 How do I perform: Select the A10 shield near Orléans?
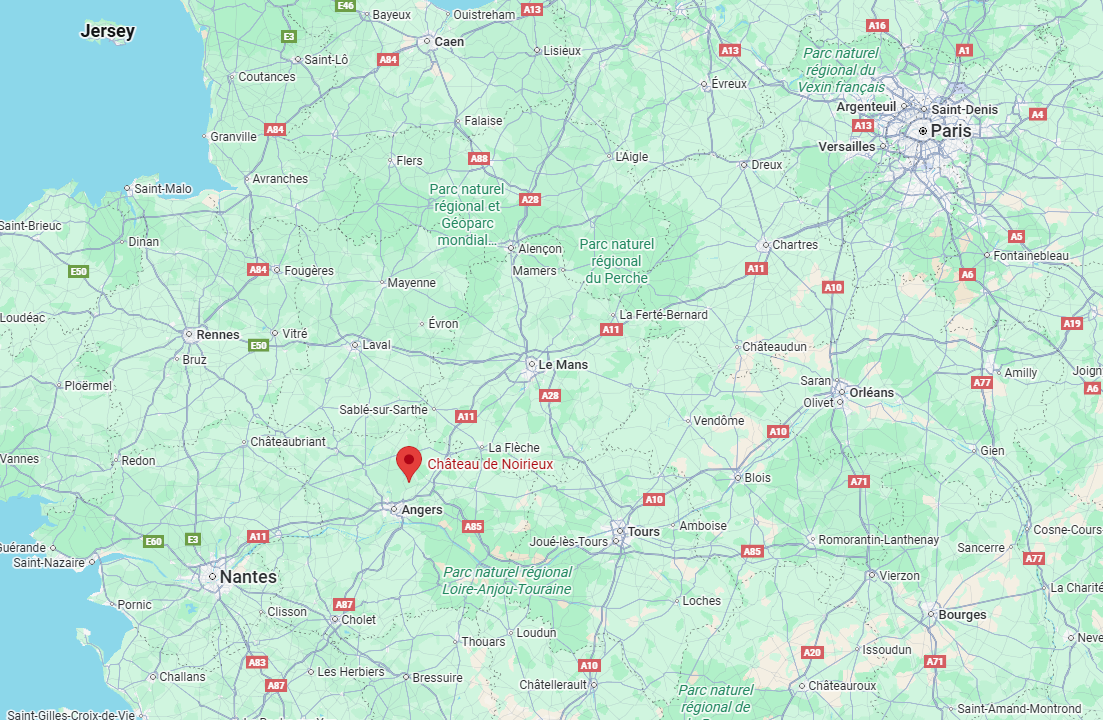click(x=777, y=432)
